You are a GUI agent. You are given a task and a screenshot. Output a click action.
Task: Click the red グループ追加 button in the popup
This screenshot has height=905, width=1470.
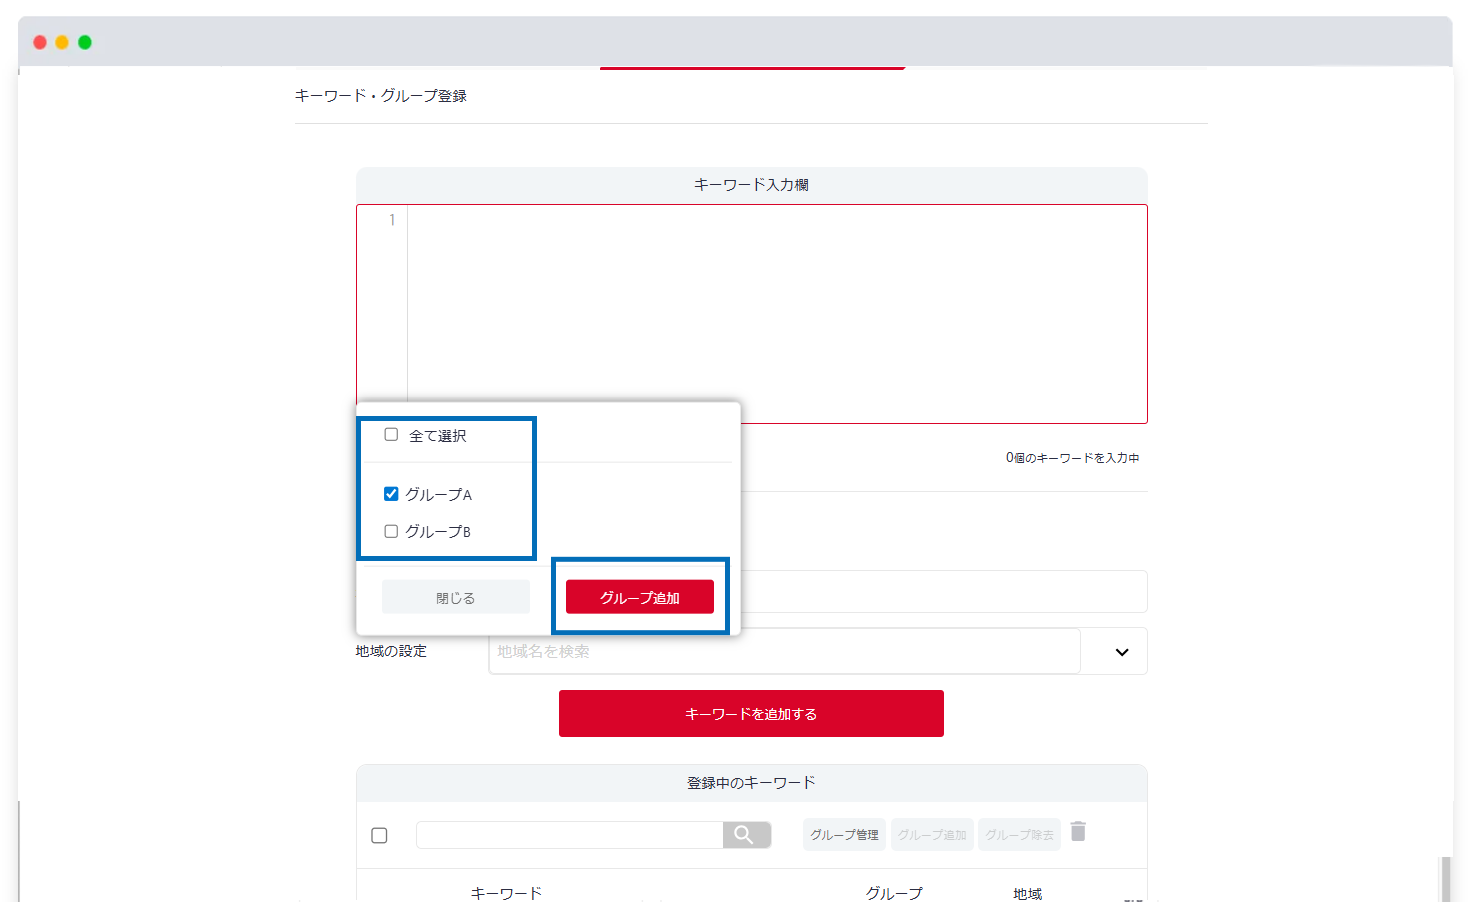639,596
